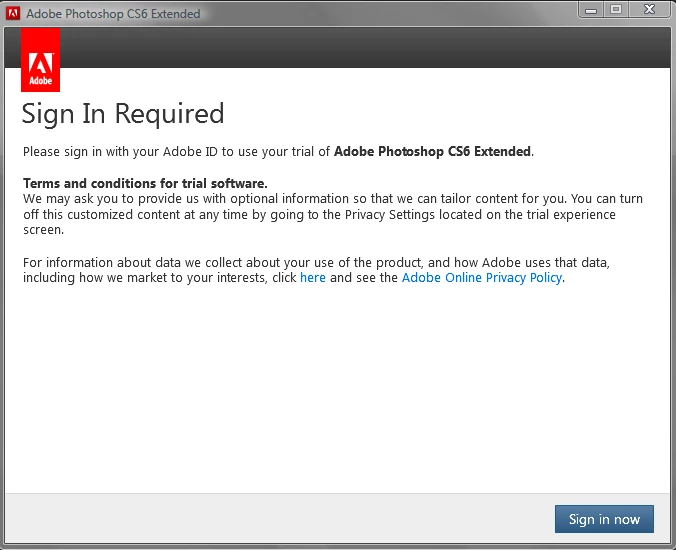Image resolution: width=676 pixels, height=550 pixels.
Task: Click 'Terms and conditions for trial software.' text
Action: [x=145, y=183]
